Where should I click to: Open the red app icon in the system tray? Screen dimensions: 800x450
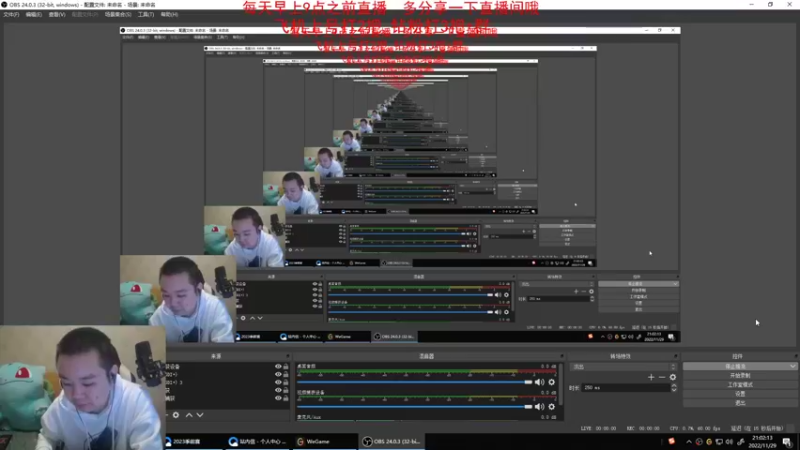coord(671,441)
